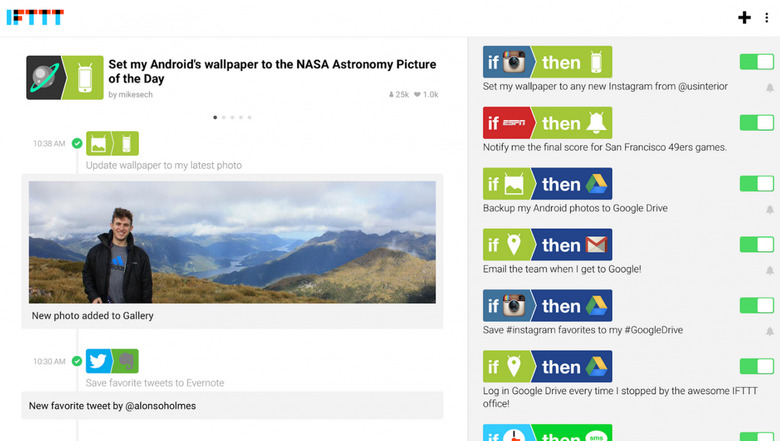Select the last carousel page dot

click(250, 117)
